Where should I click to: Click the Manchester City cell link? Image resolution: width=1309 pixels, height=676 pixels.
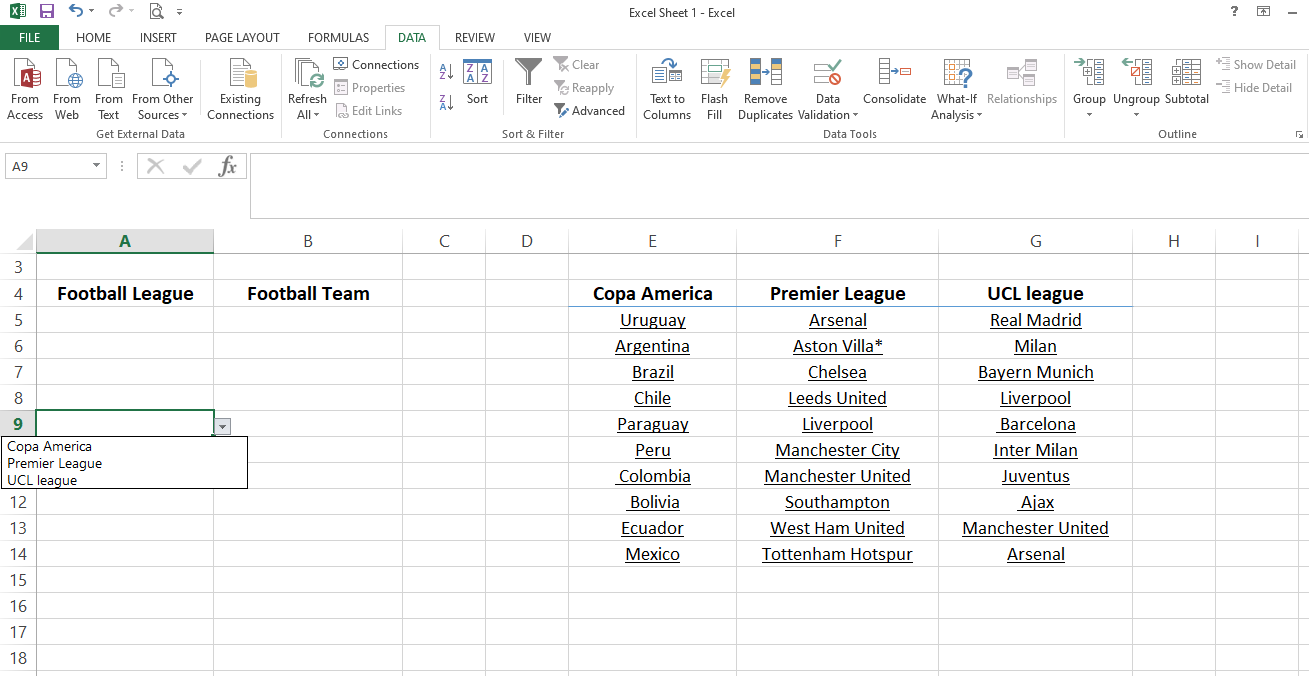837,450
